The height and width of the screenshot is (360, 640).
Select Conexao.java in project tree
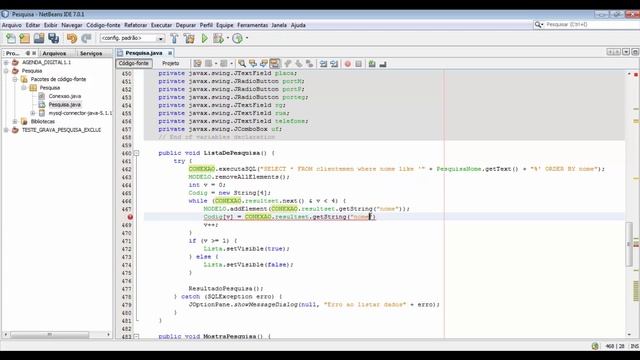click(x=64, y=96)
